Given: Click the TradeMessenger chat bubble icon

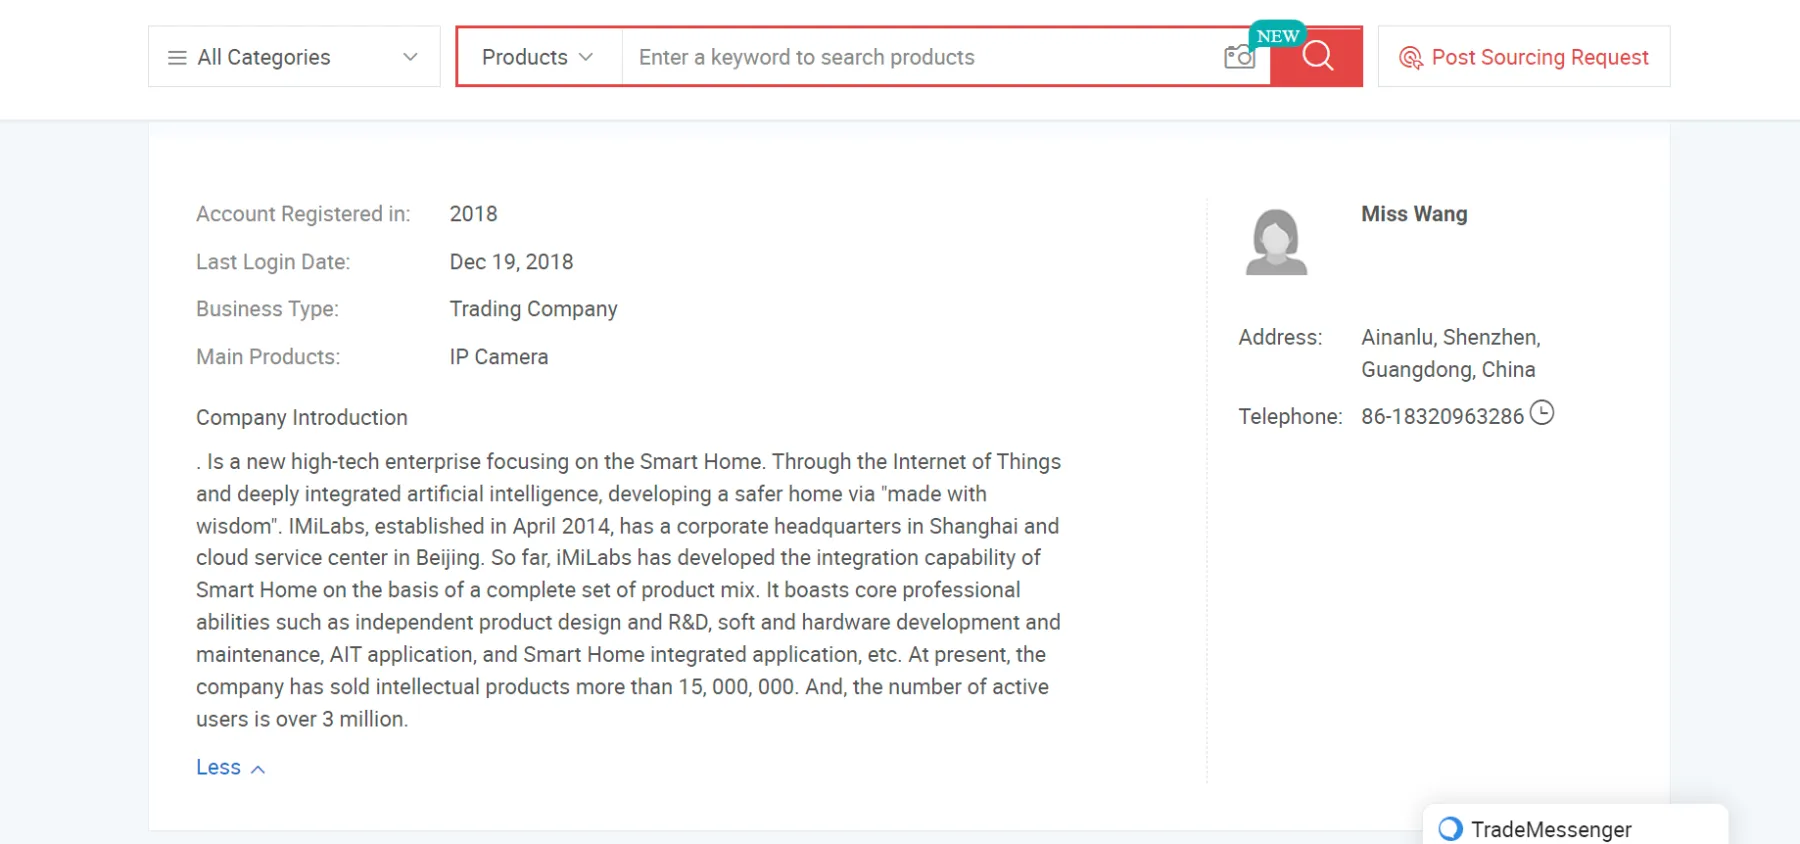Looking at the screenshot, I should [1450, 829].
